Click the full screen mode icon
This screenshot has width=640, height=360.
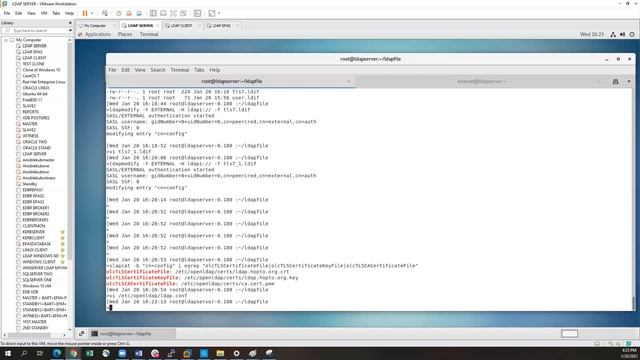(173, 13)
